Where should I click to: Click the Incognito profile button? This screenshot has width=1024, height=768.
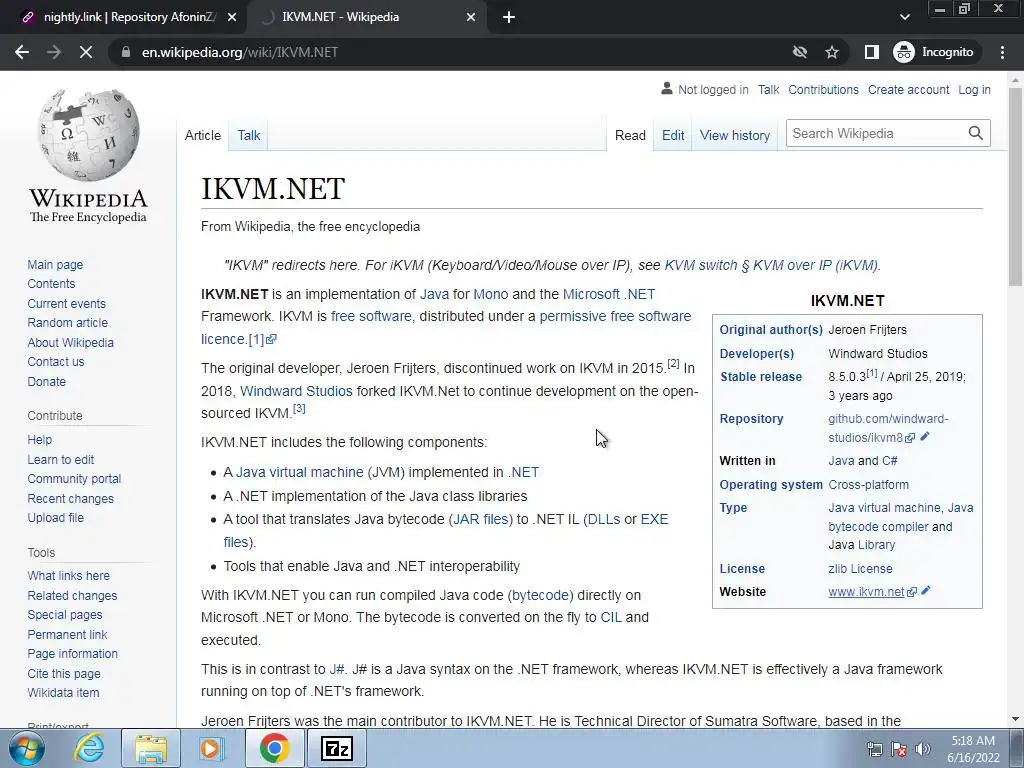click(x=934, y=52)
